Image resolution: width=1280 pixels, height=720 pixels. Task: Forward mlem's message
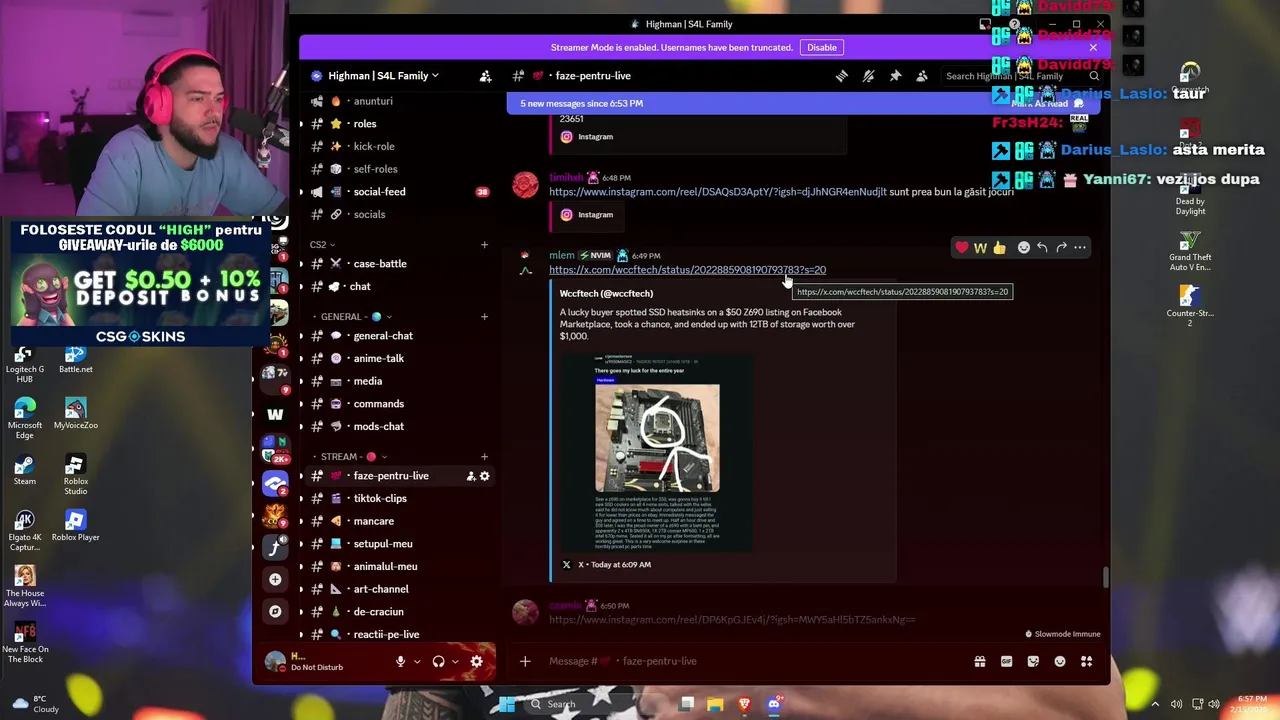tap(1061, 247)
